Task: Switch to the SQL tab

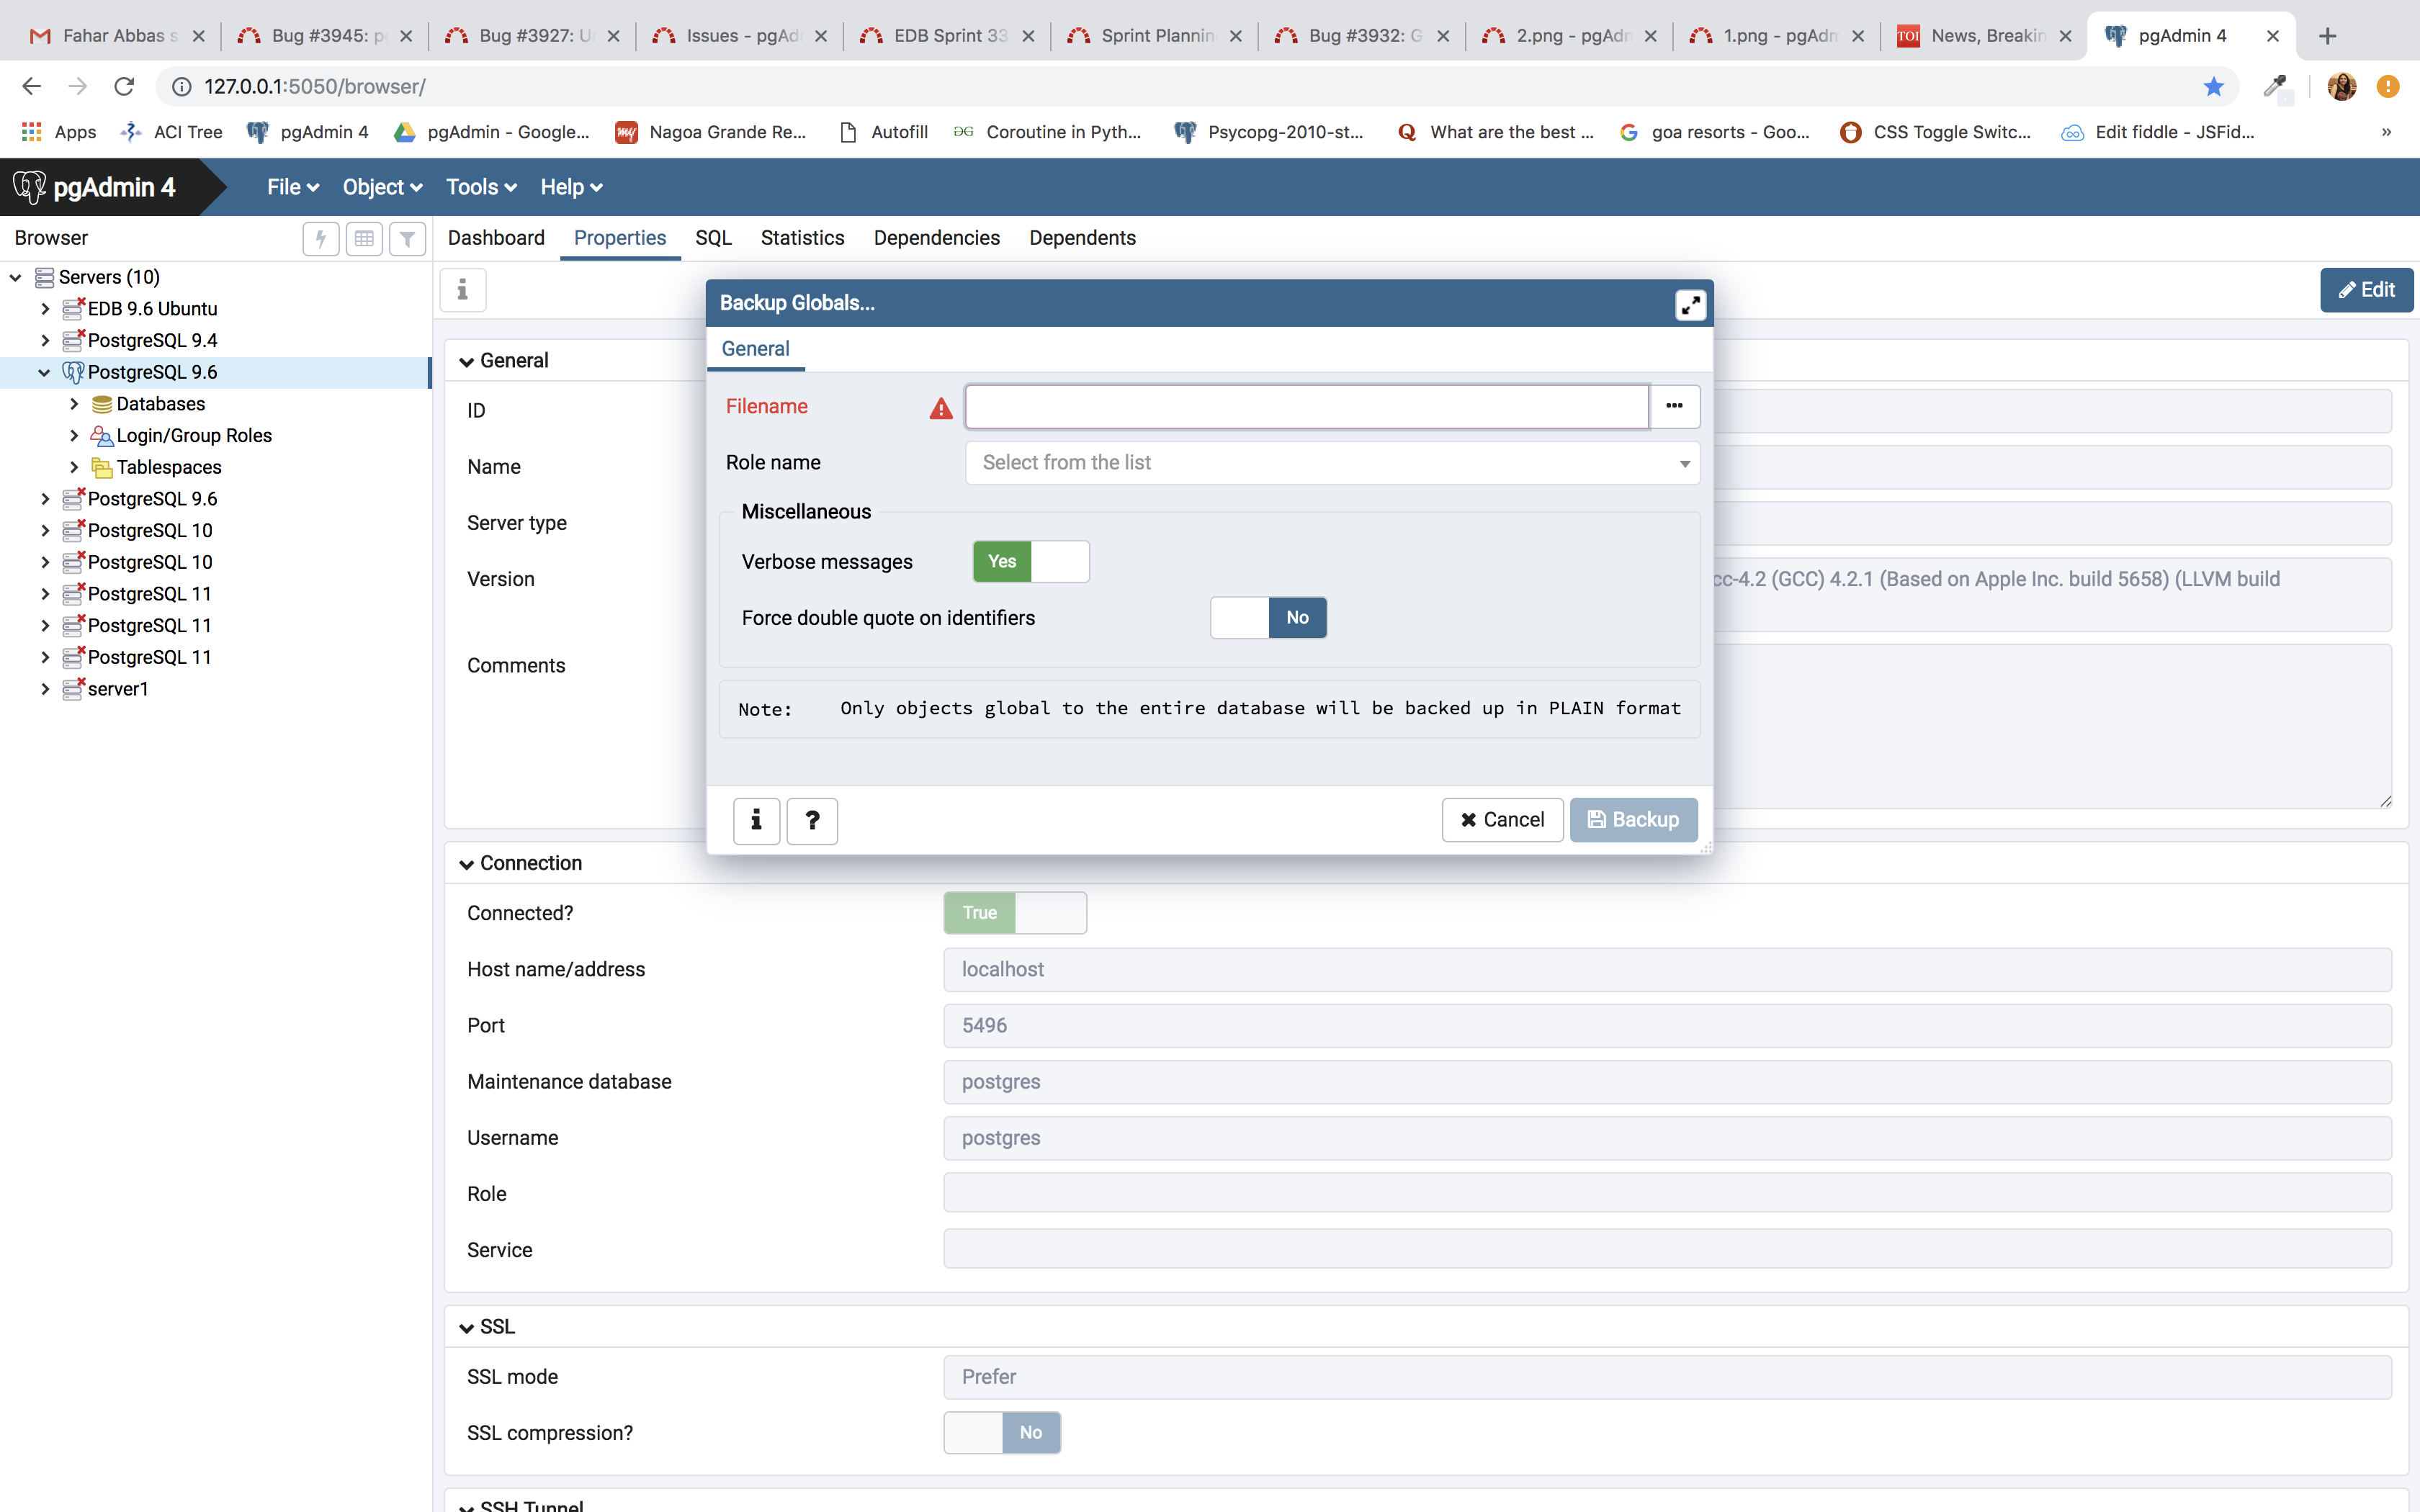Action: click(x=713, y=238)
